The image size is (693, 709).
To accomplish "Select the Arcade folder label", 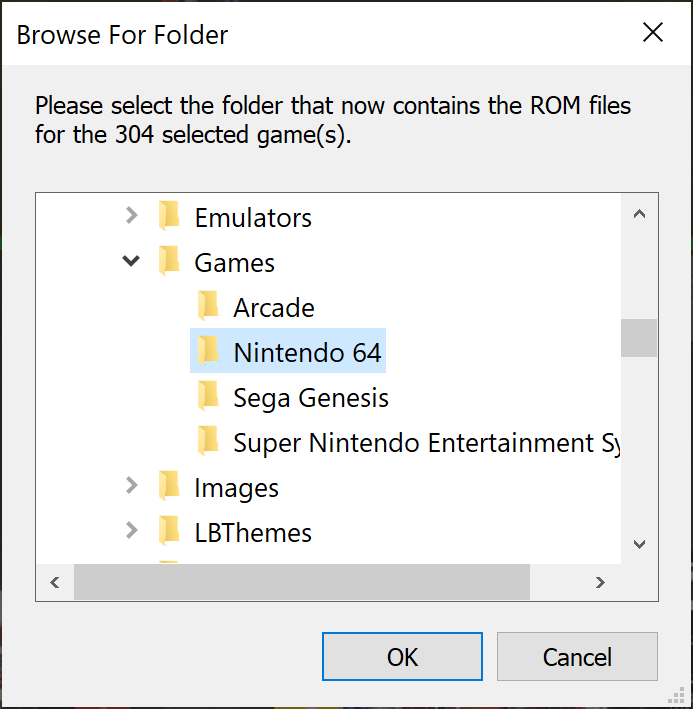I will coord(274,308).
